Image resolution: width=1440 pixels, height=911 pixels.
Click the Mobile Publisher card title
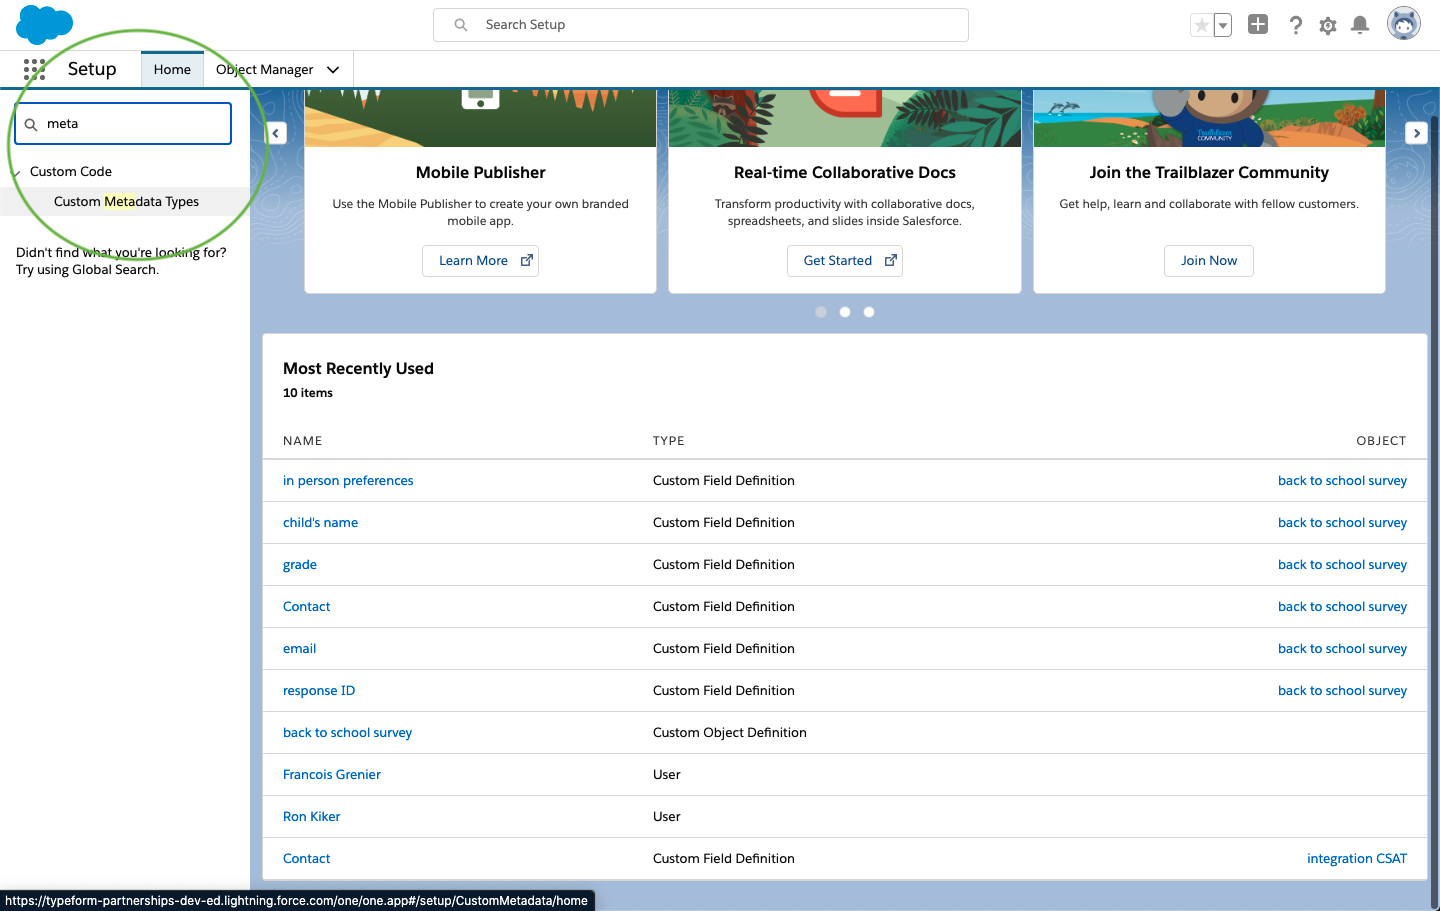481,172
